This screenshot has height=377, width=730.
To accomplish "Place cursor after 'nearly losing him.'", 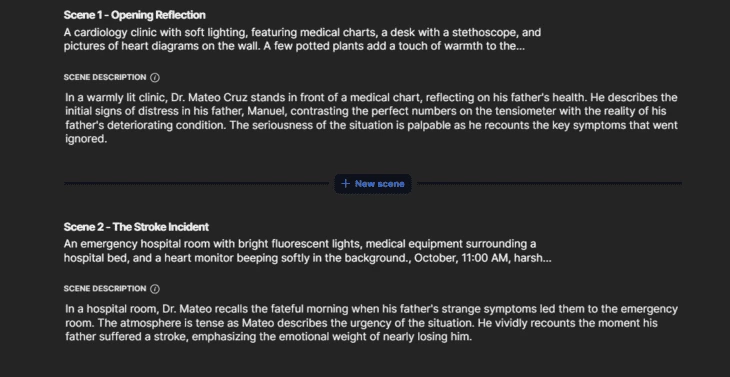I will (472, 337).
